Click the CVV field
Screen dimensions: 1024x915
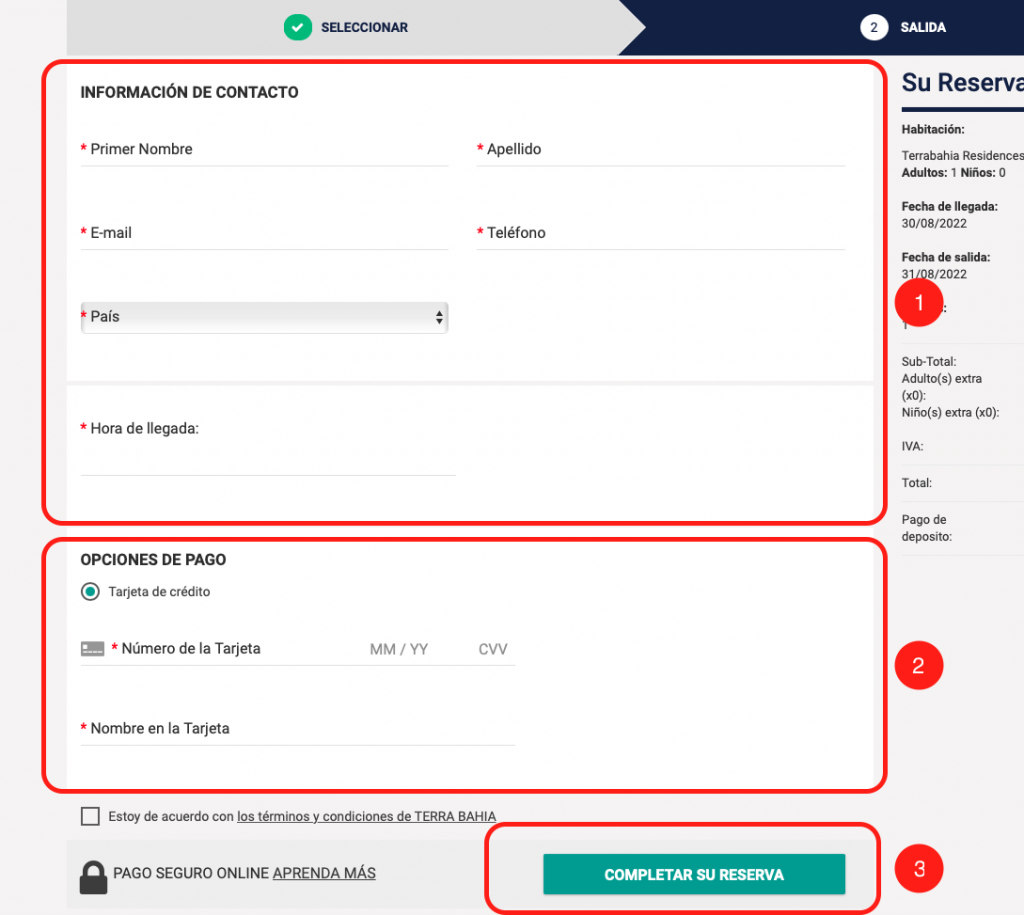click(x=493, y=649)
